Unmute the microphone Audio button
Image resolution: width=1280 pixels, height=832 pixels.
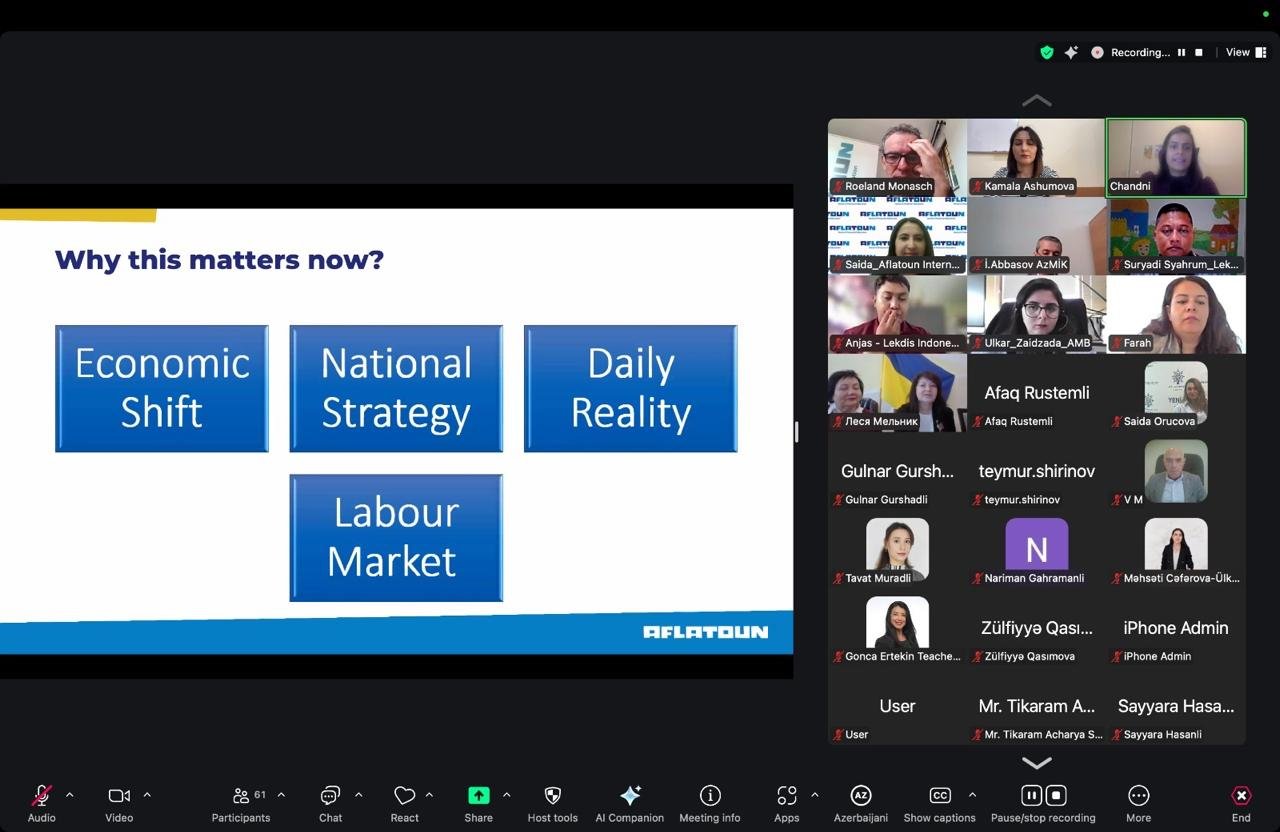point(41,796)
